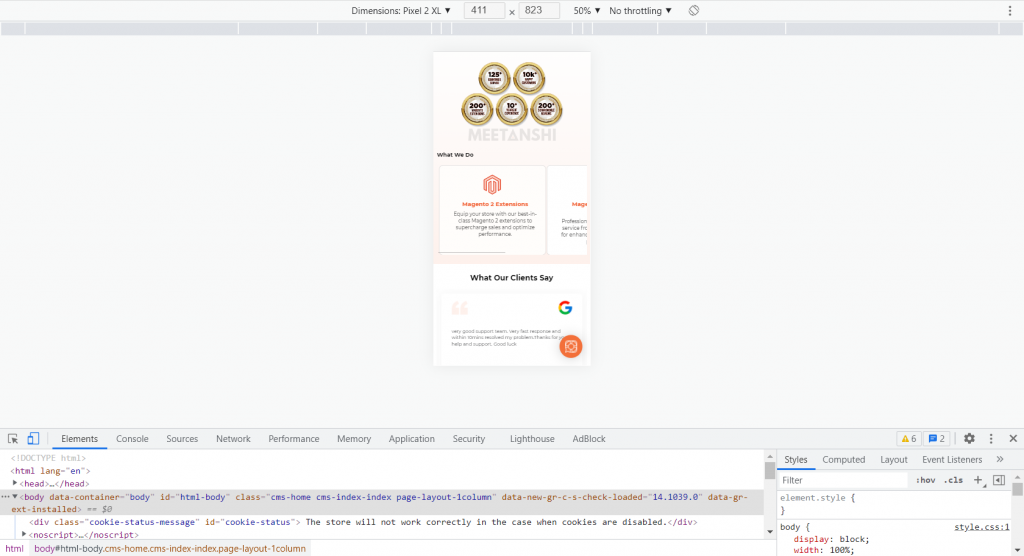Click the warnings count badge
Screen dimensions: 1024x556
(x=908, y=439)
